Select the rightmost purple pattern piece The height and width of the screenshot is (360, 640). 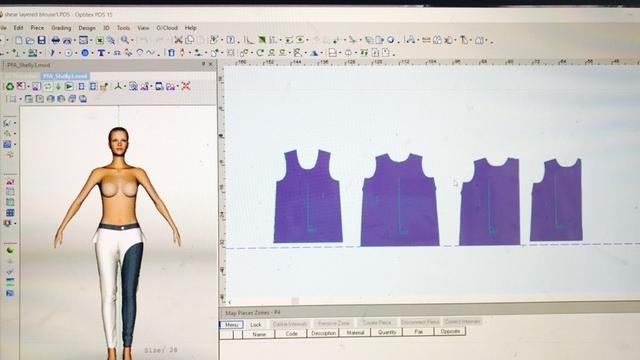click(556, 200)
